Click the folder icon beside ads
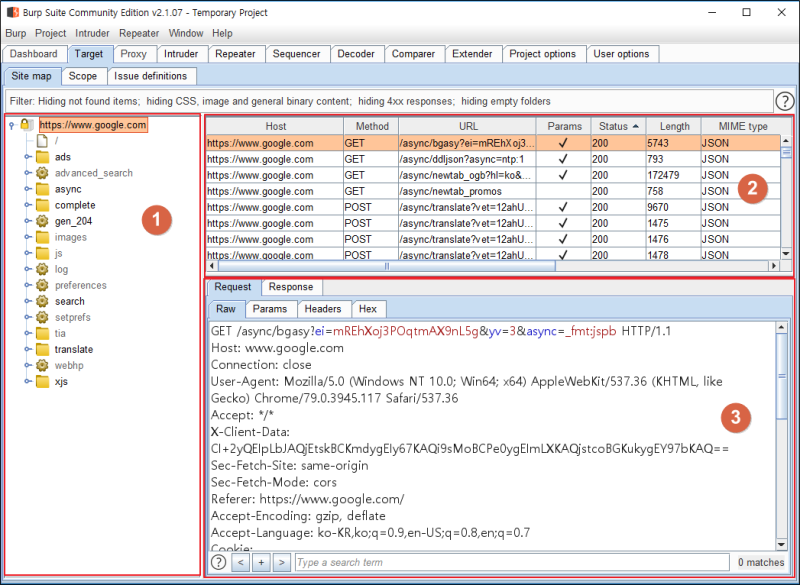This screenshot has width=800, height=585. pos(42,157)
